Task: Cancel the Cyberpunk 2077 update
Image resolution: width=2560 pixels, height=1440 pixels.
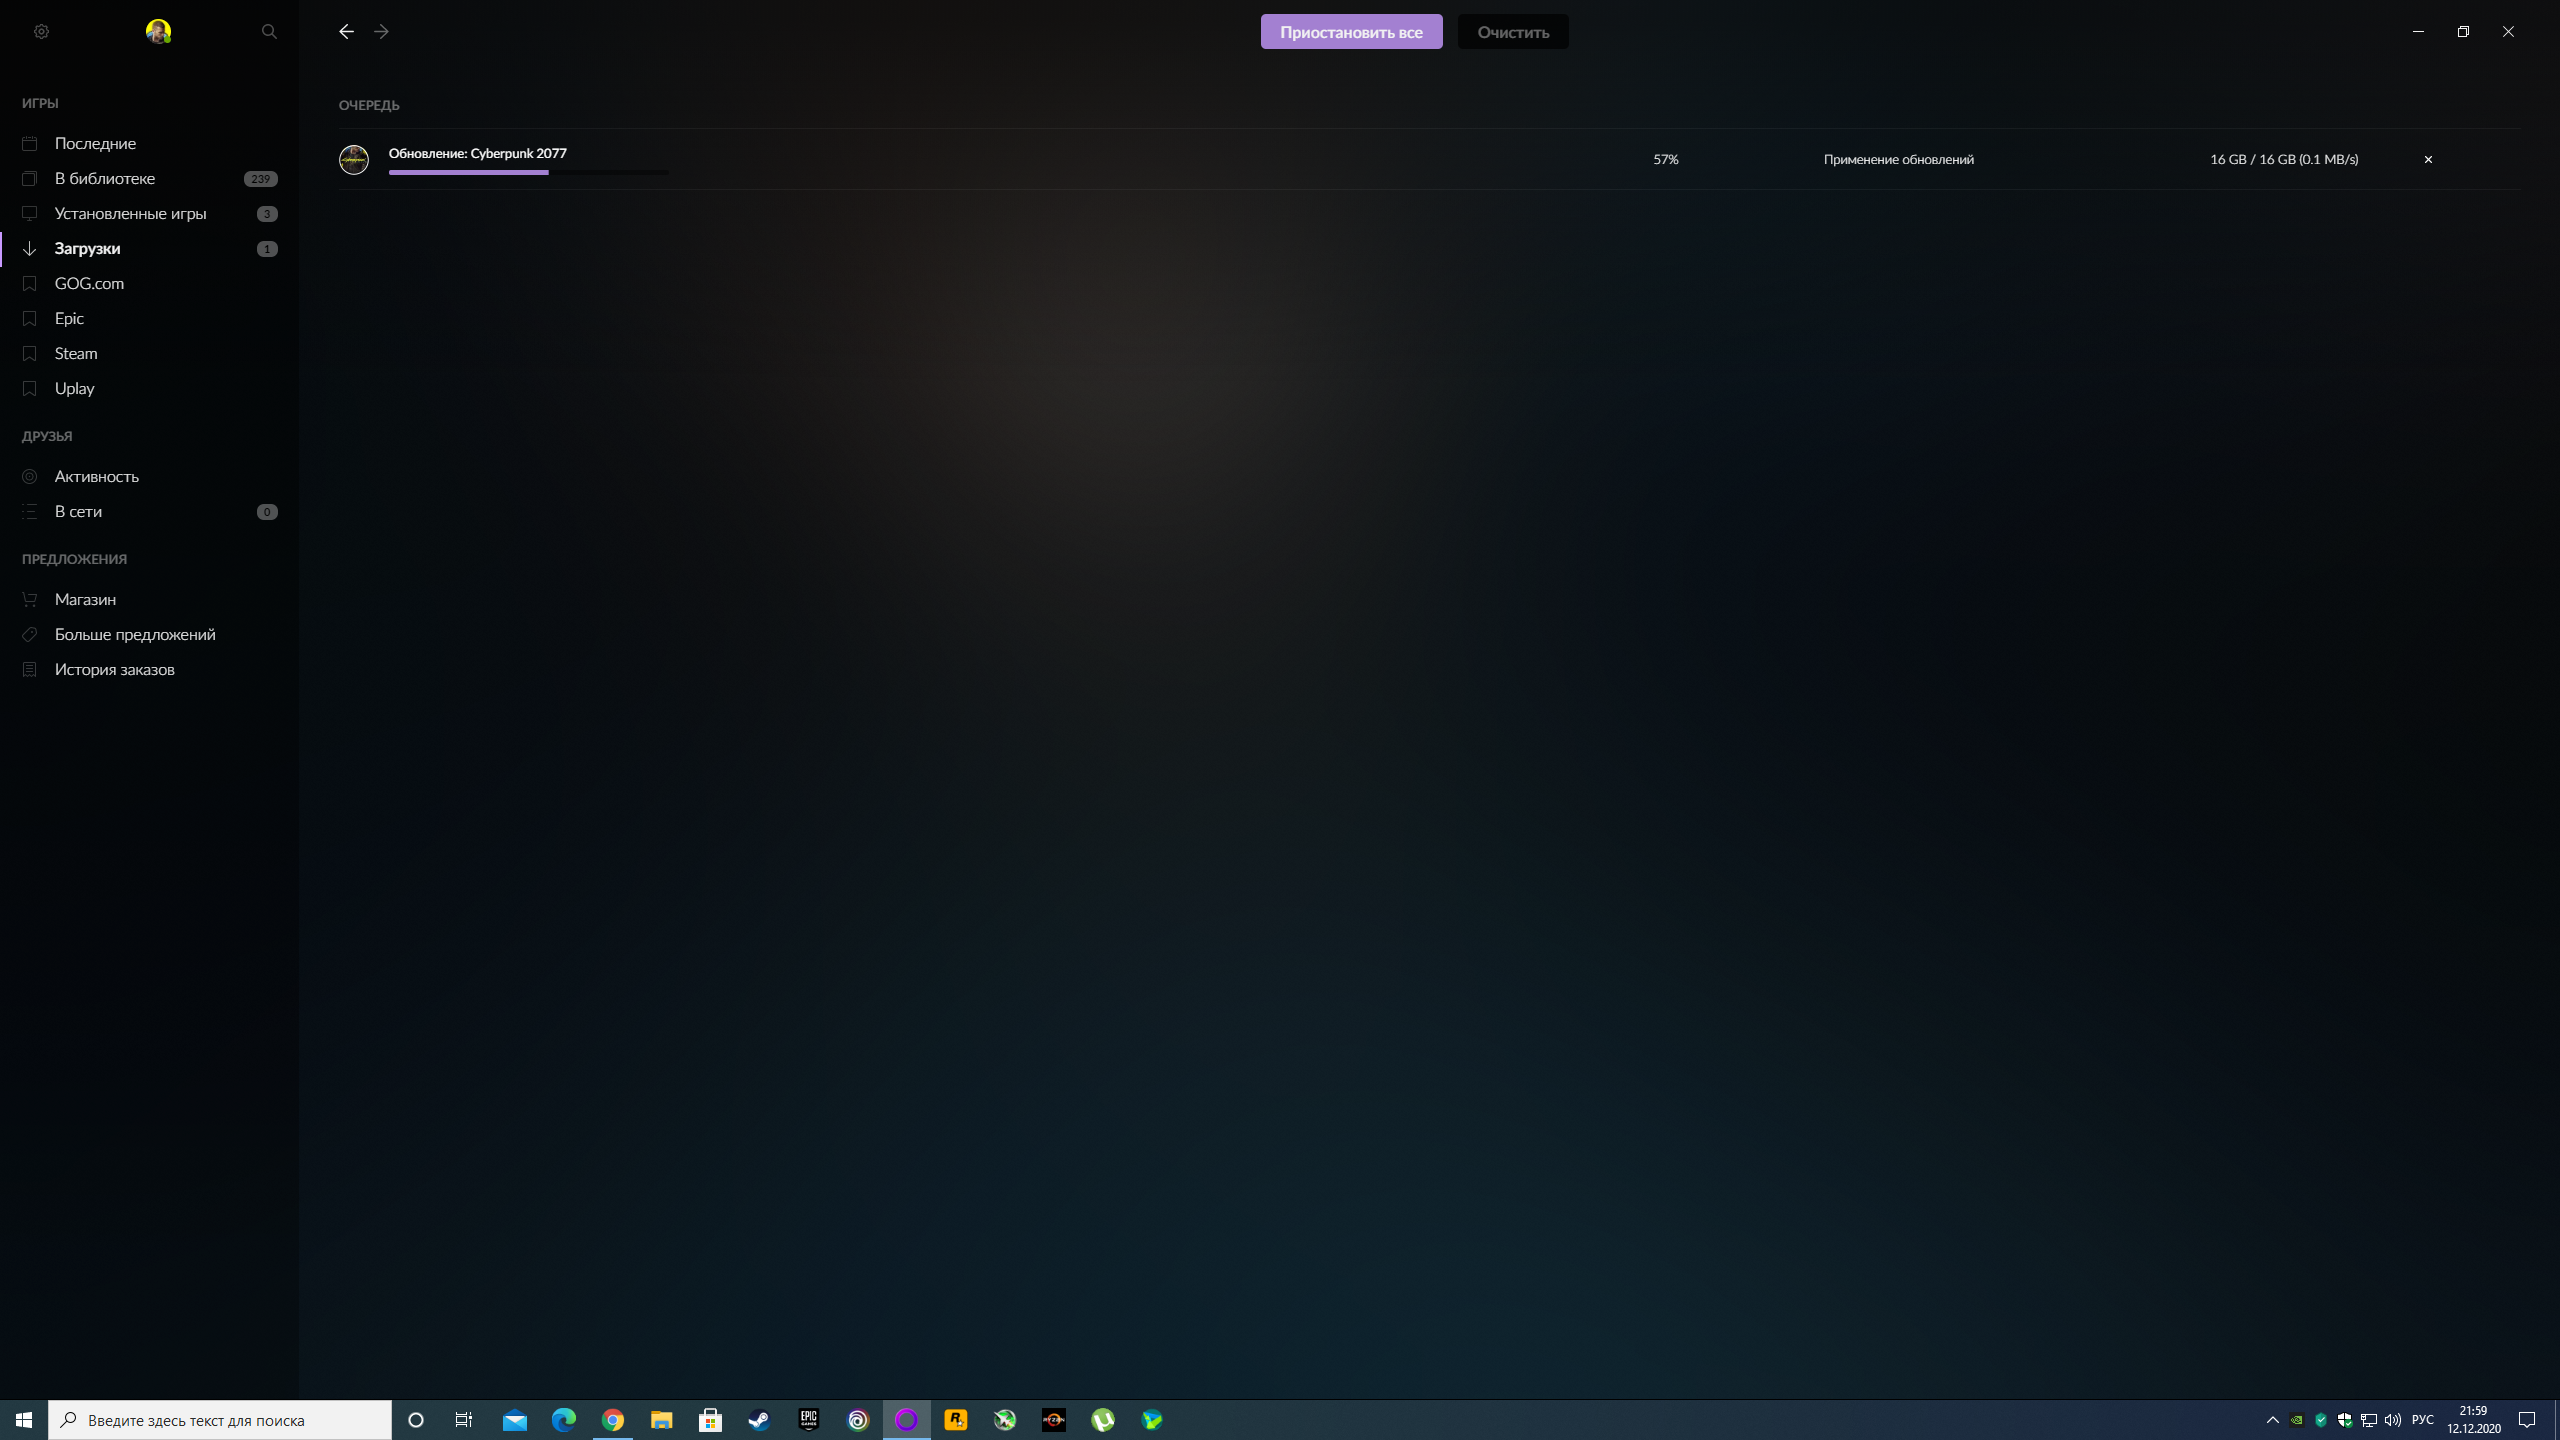Action: (2428, 160)
